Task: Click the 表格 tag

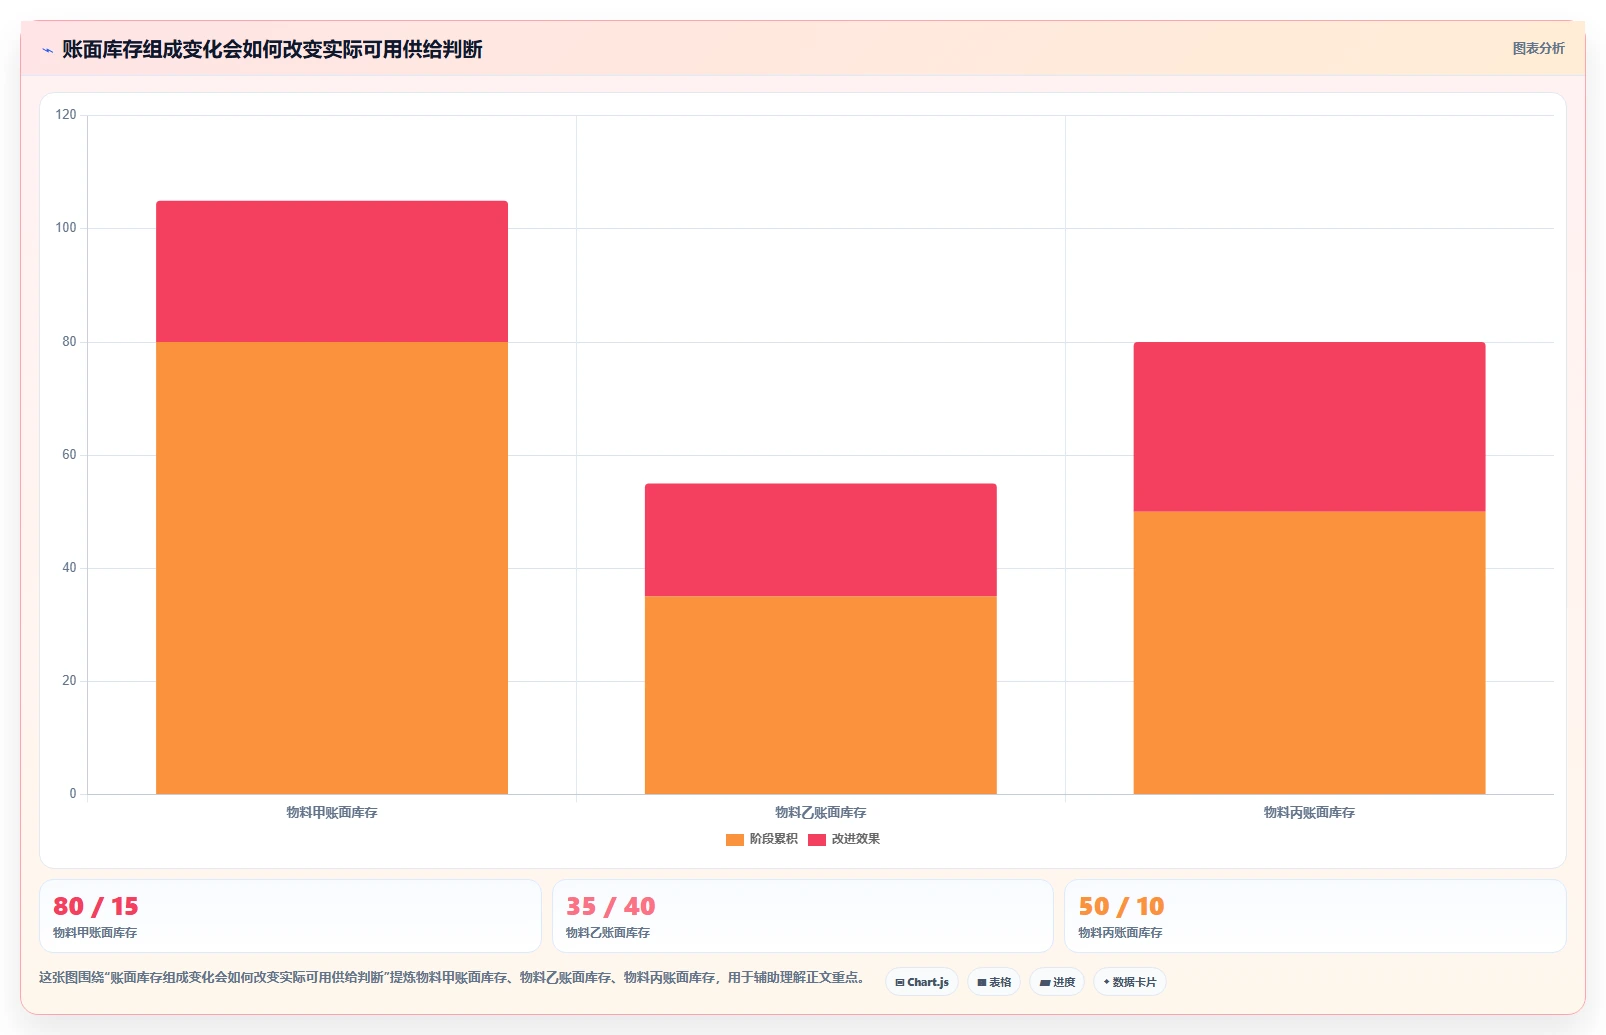Action: coord(994,982)
